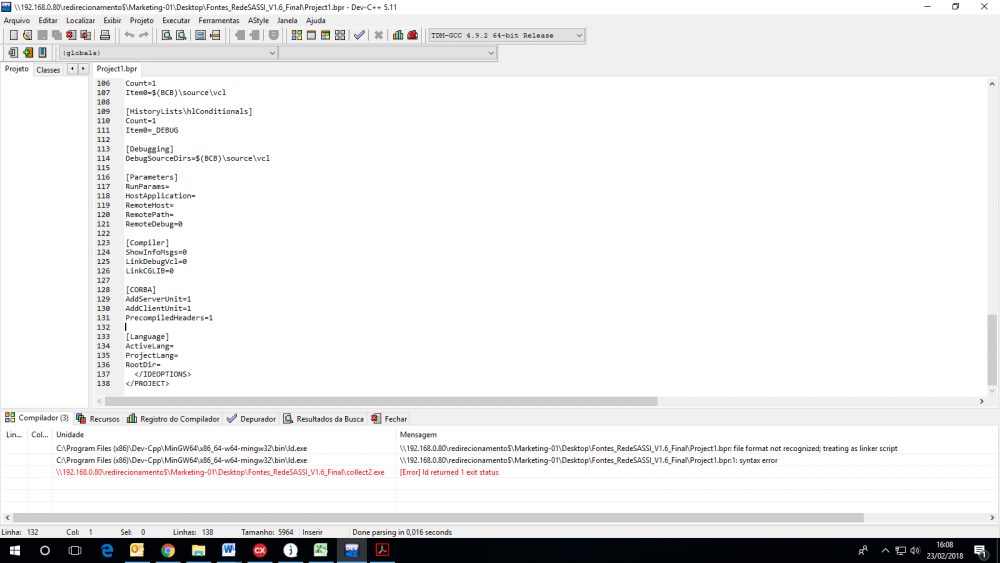Click the Save toolbar icon
1000x563 pixels.
point(42,35)
